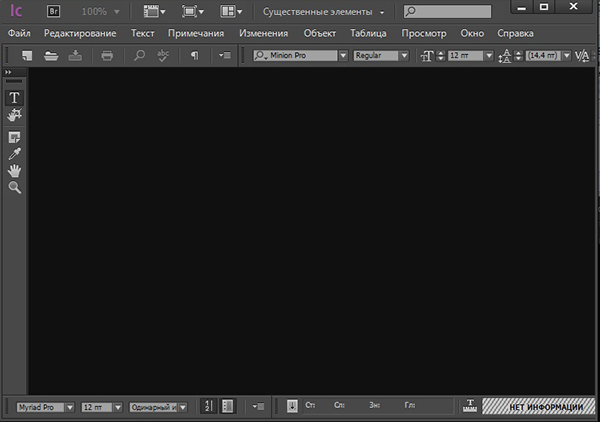Screen dimensions: 600x422
Task: Open the Файл menu
Action: [x=19, y=33]
